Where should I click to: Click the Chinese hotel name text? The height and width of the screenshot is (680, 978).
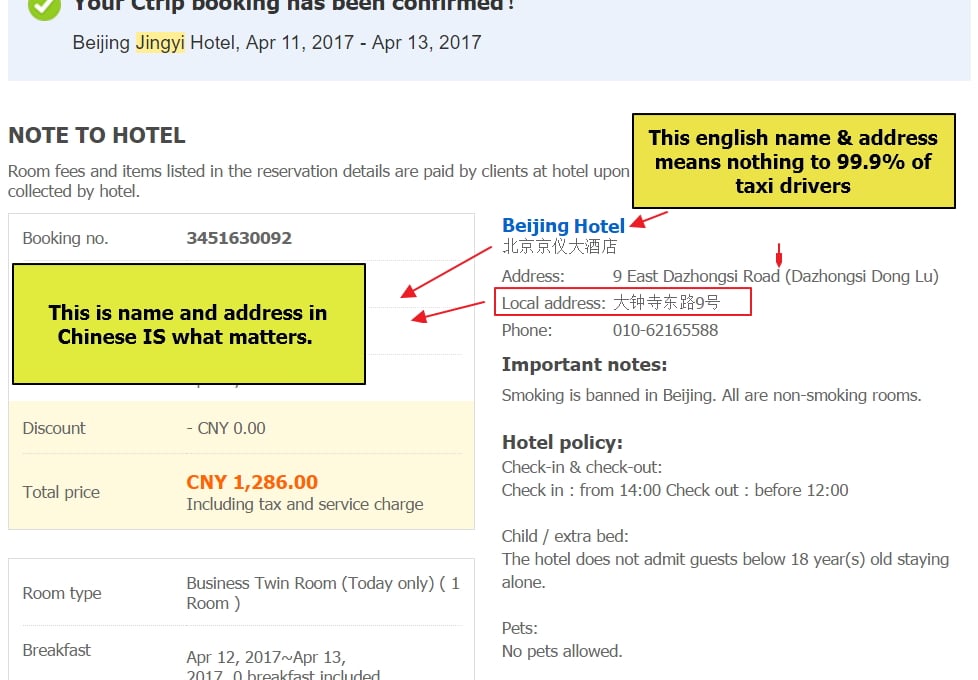(x=559, y=247)
